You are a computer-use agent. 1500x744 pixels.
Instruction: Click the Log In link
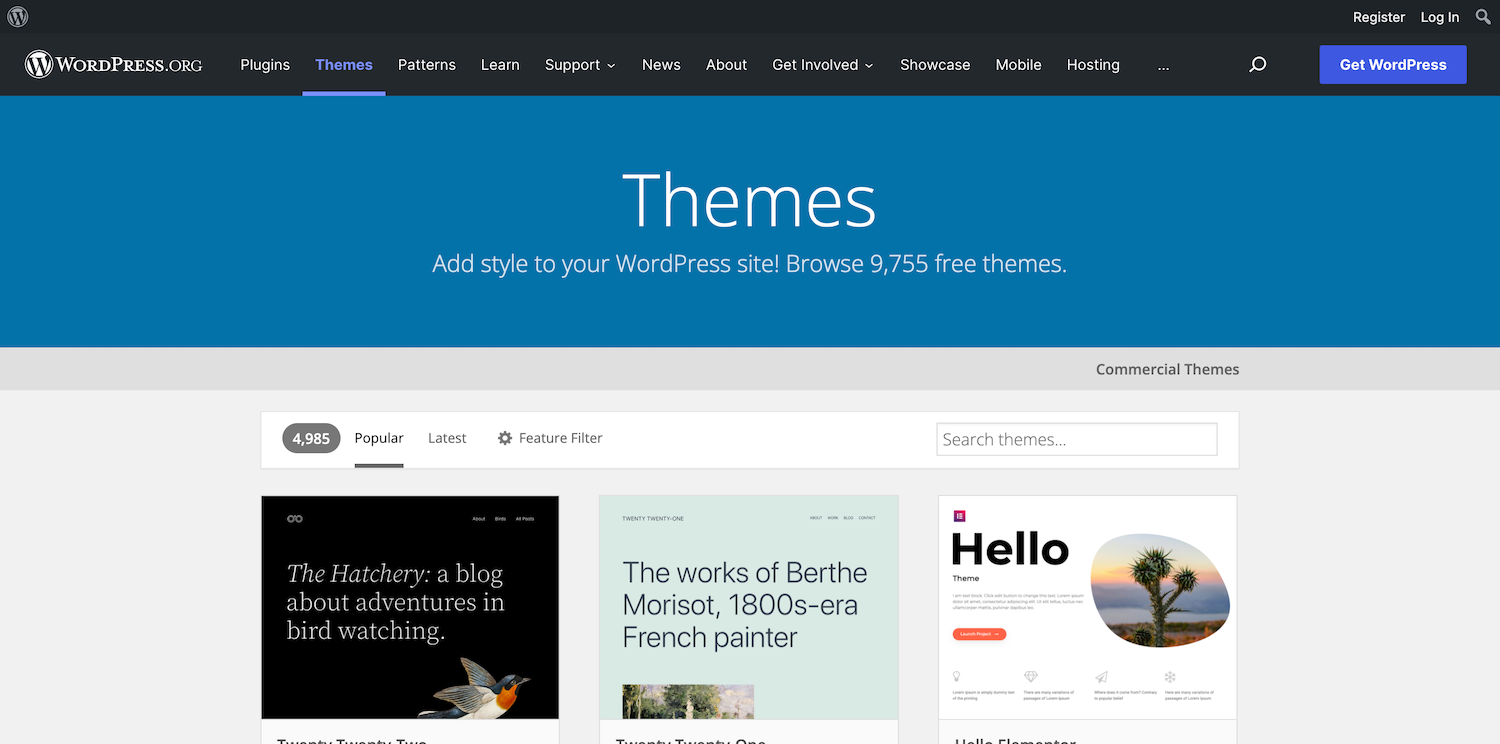pyautogui.click(x=1440, y=17)
